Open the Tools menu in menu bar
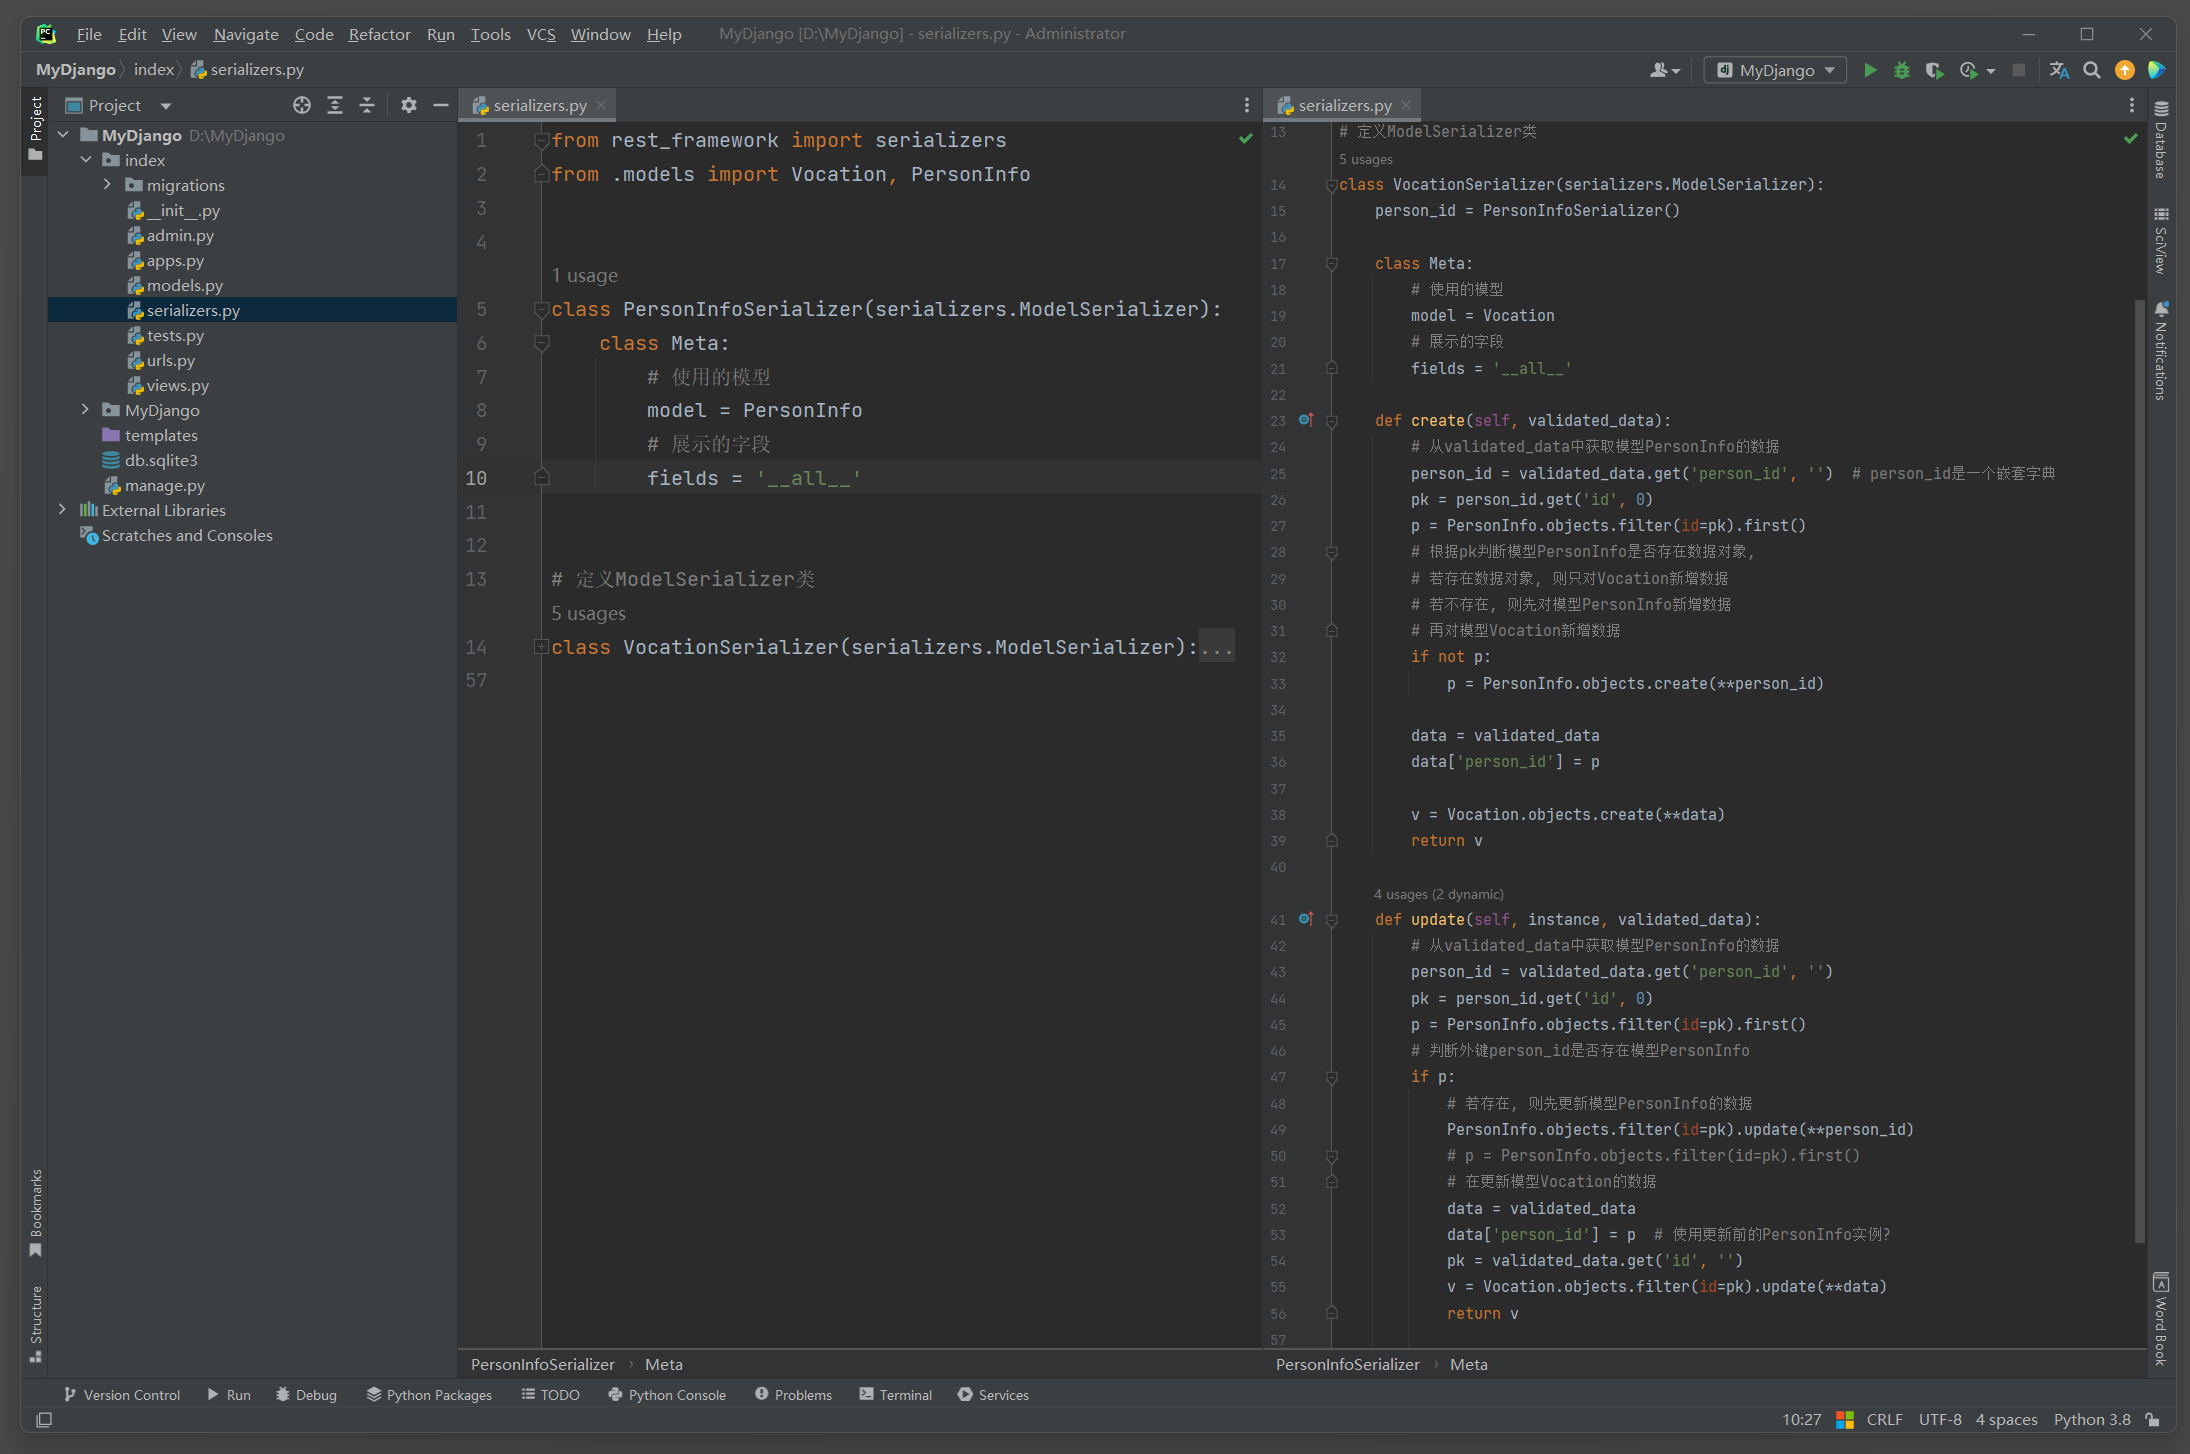Viewport: 2190px width, 1454px height. click(490, 32)
